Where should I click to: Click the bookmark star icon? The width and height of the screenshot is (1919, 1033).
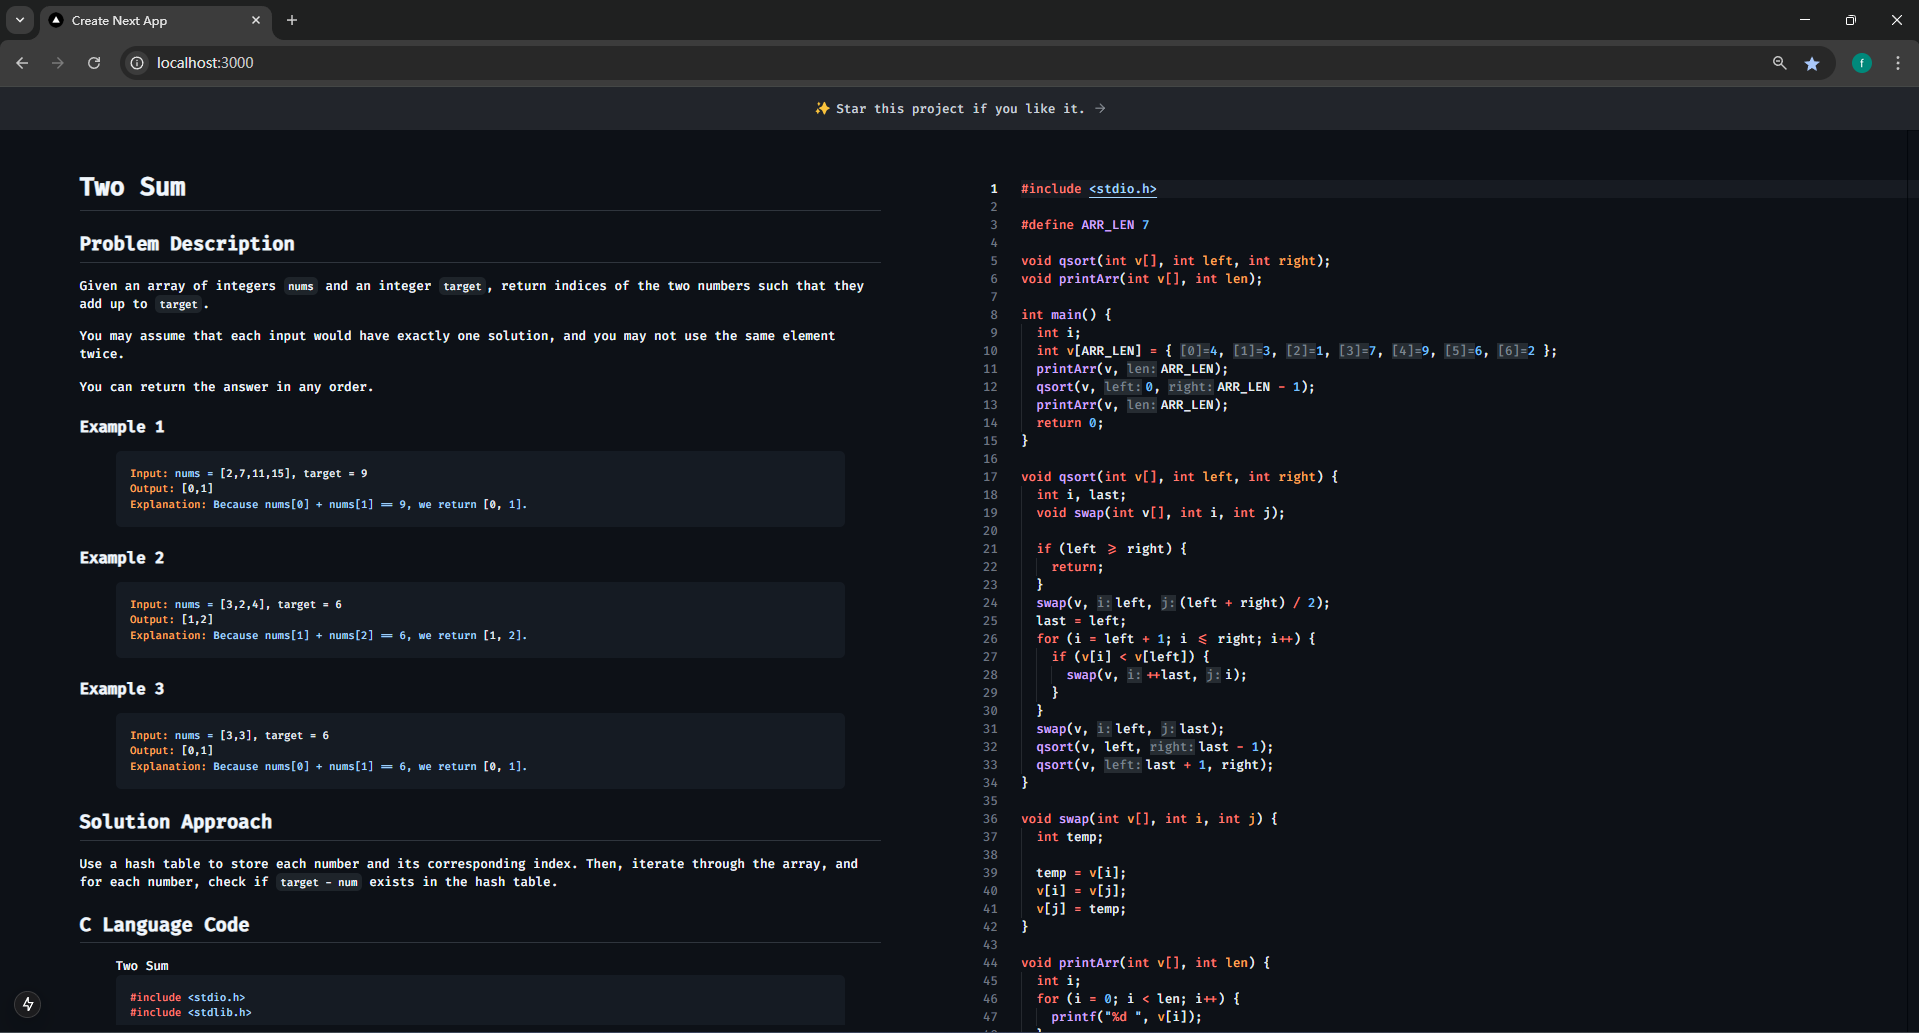point(1812,63)
